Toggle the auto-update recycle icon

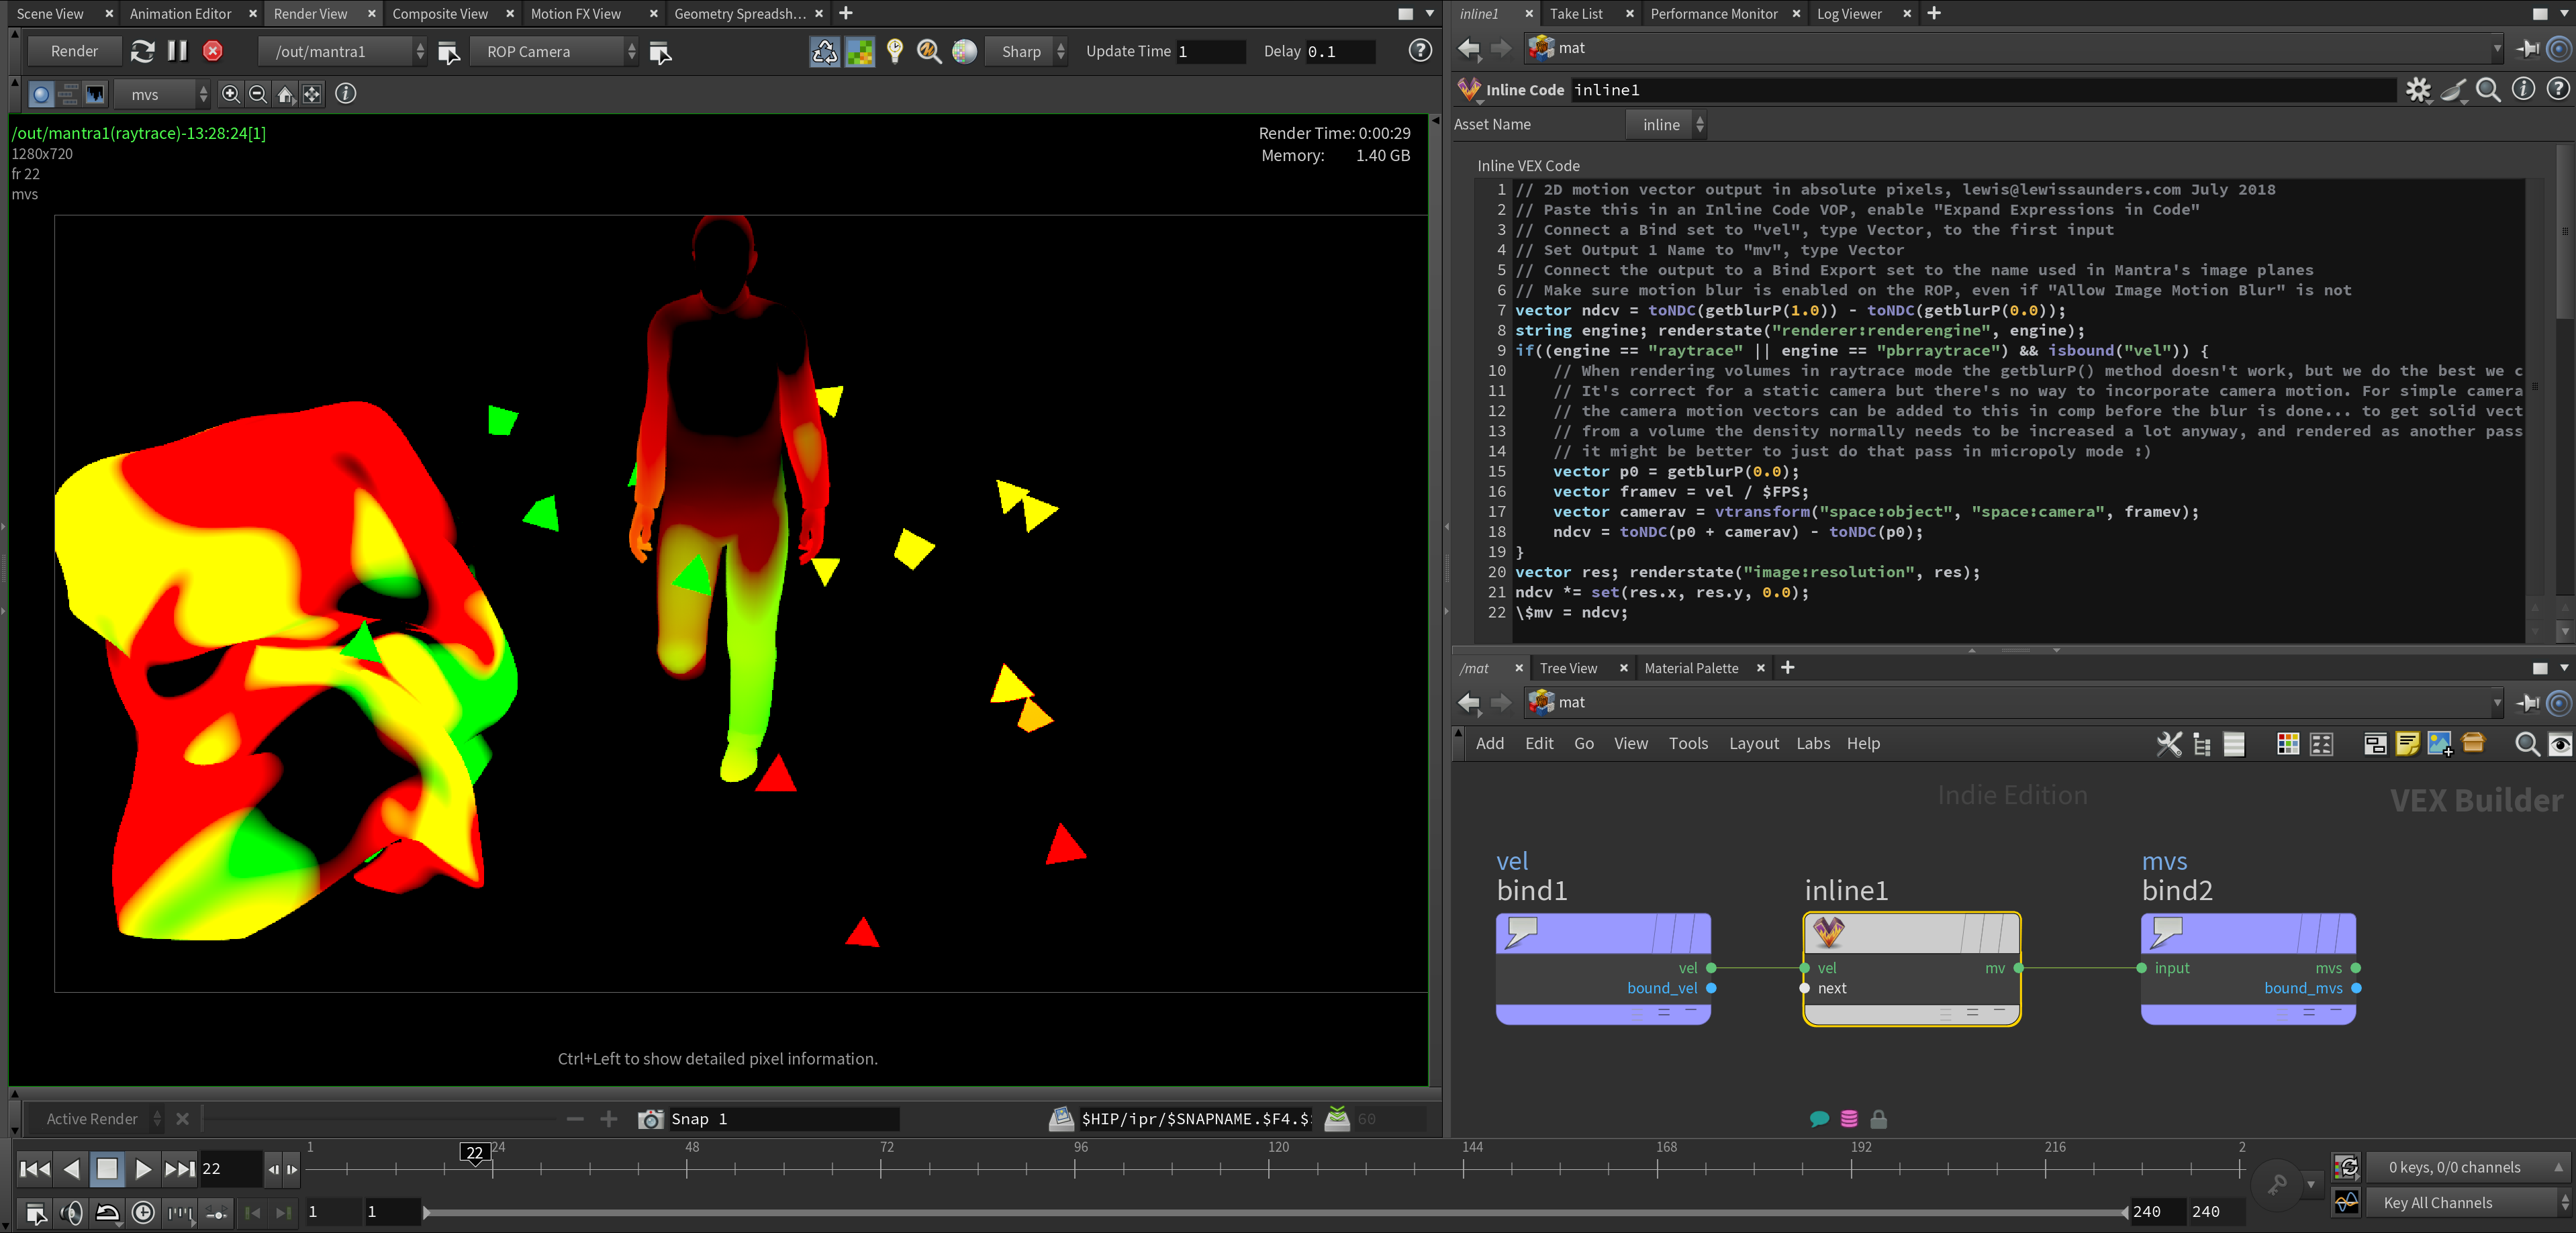pos(824,51)
